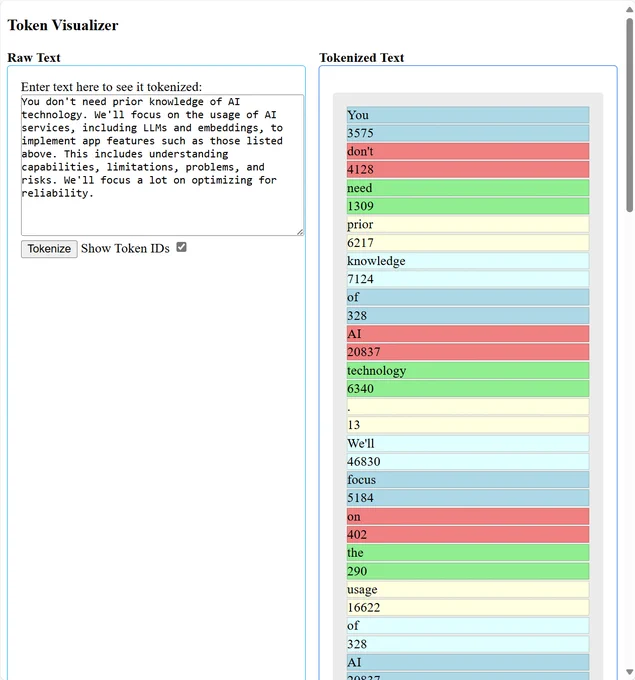Click the Tokenize button

tap(49, 249)
